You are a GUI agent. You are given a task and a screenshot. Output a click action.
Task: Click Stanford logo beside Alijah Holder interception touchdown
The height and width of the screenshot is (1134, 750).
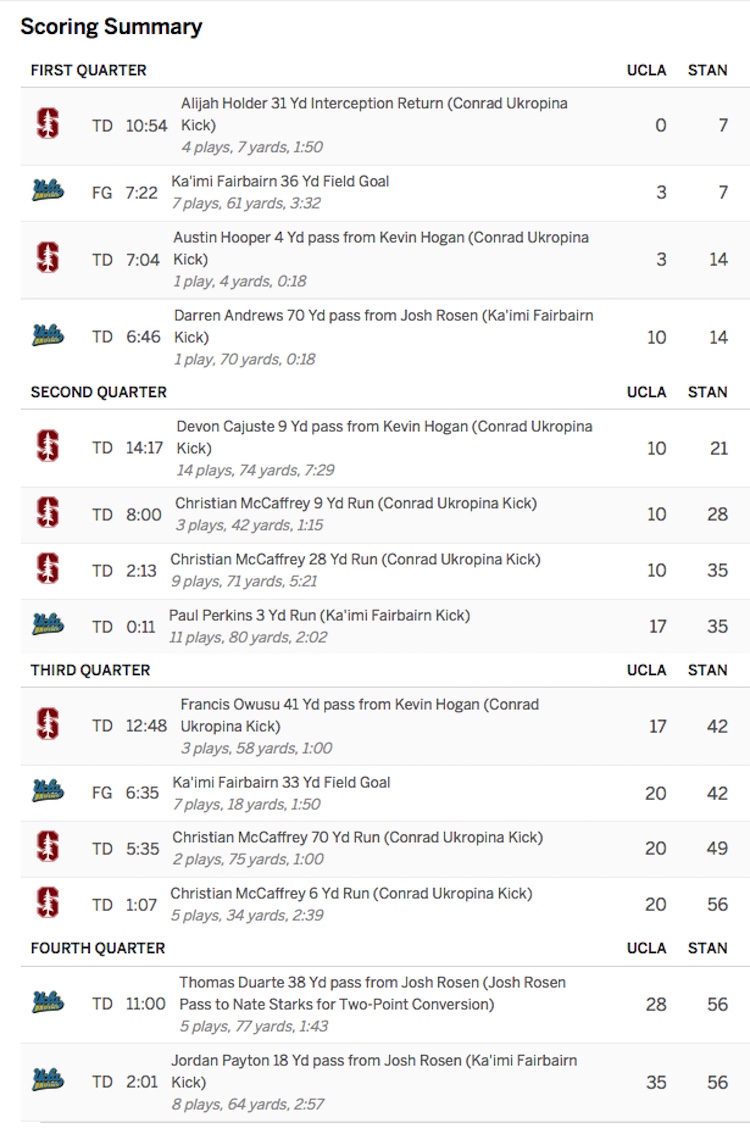point(48,123)
